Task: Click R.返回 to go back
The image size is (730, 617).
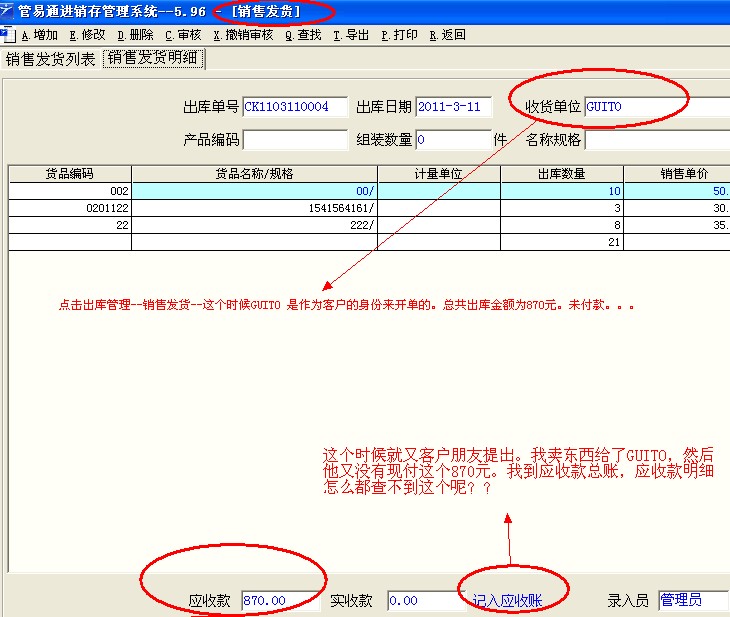Action: (x=447, y=35)
